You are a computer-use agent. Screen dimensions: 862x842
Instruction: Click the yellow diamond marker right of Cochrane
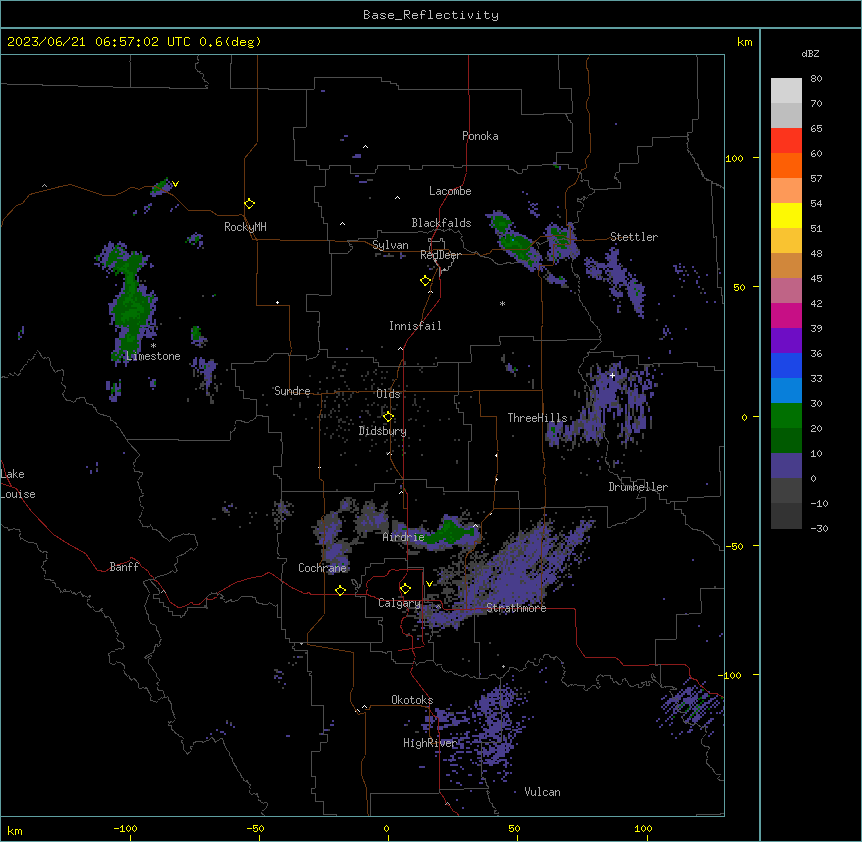coord(340,590)
